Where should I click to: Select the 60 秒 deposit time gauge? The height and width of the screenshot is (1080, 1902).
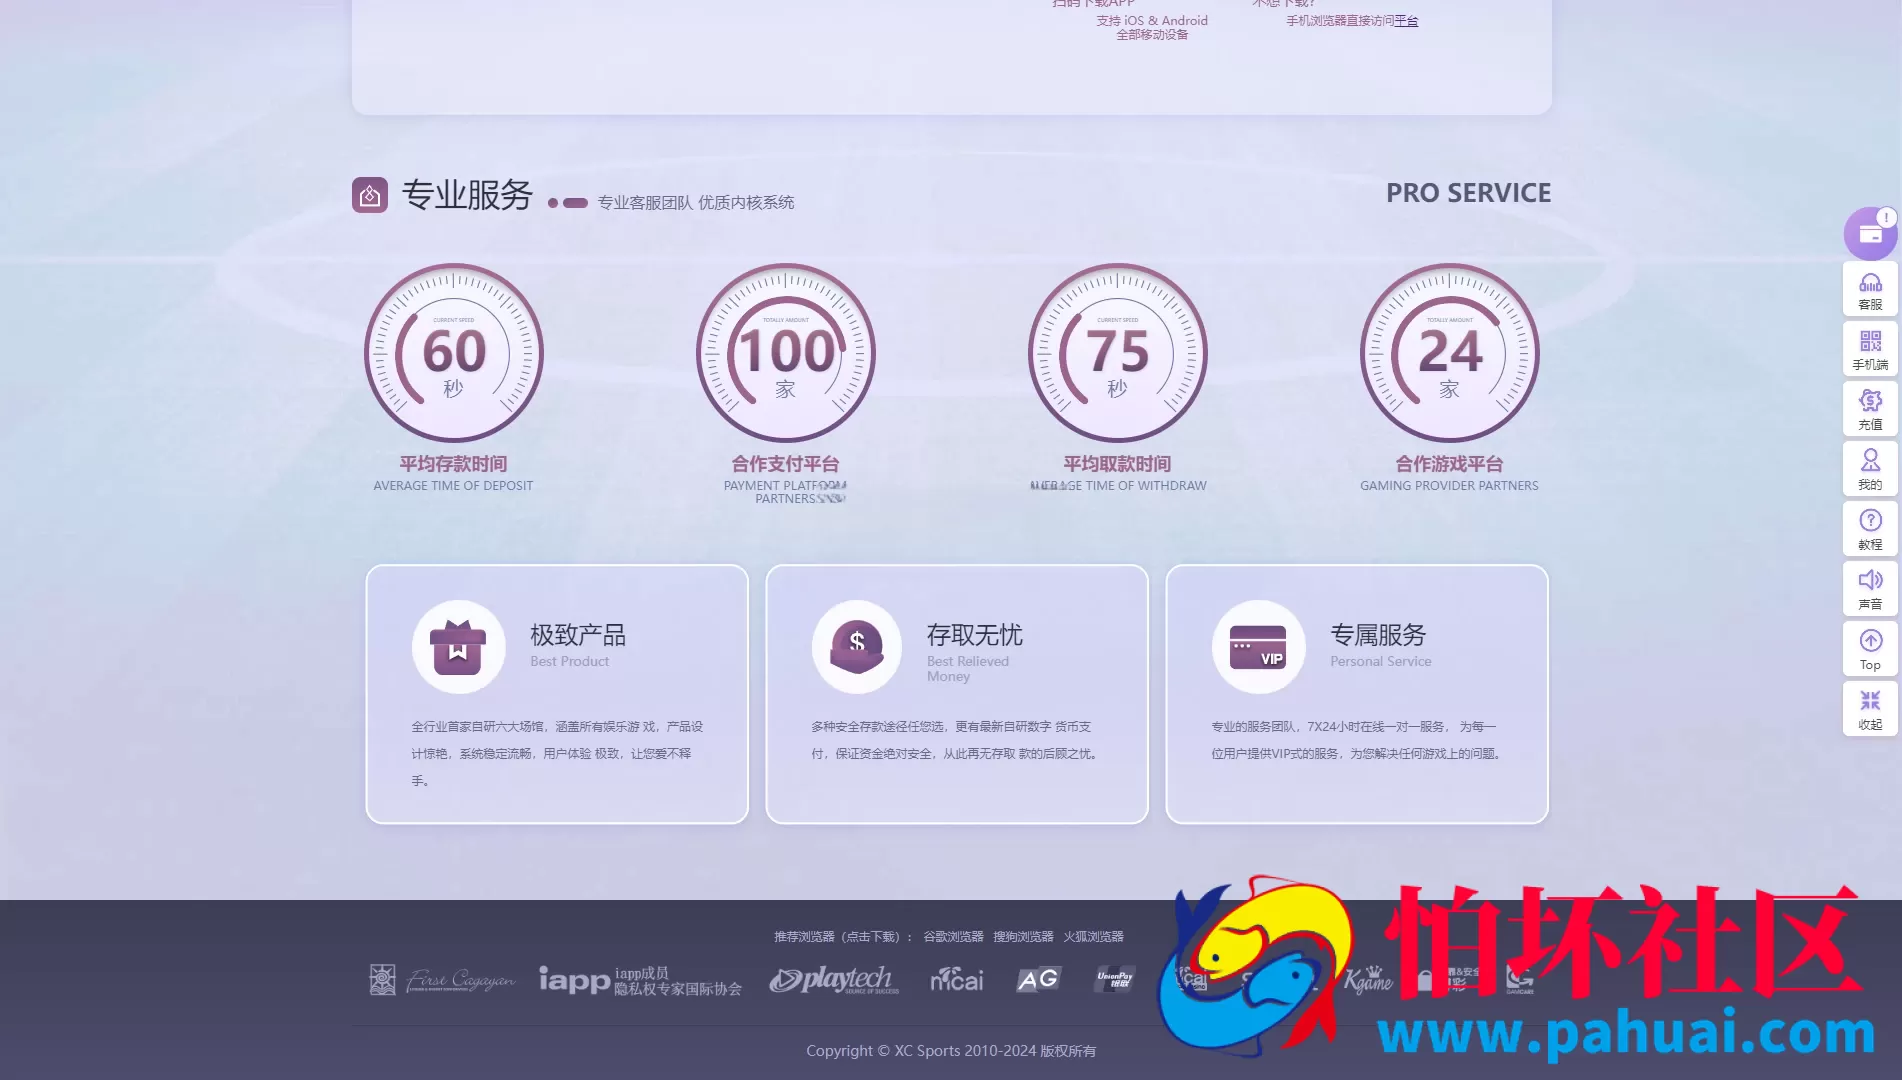(x=454, y=353)
